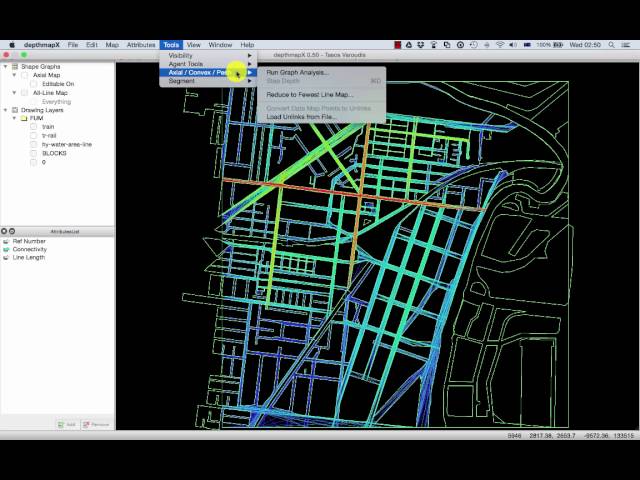Expand the Visibility submenu arrow
This screenshot has width=640, height=480.
click(250, 56)
